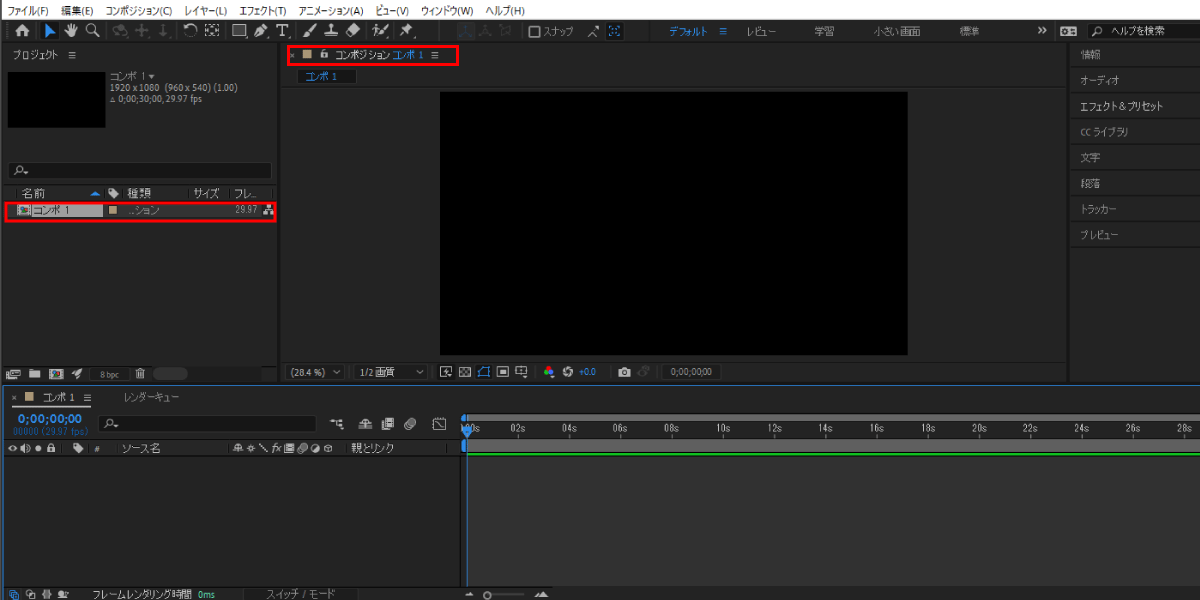The height and width of the screenshot is (600, 1200).
Task: Switch to the レンダーキュー tab
Action: (152, 398)
